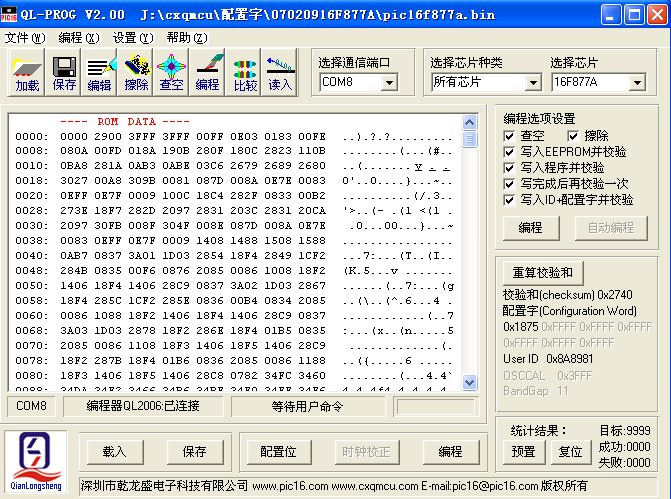Click the 擦除 (erase) toolbar icon
Screen dimensions: 671x499
pyautogui.click(x=136, y=74)
